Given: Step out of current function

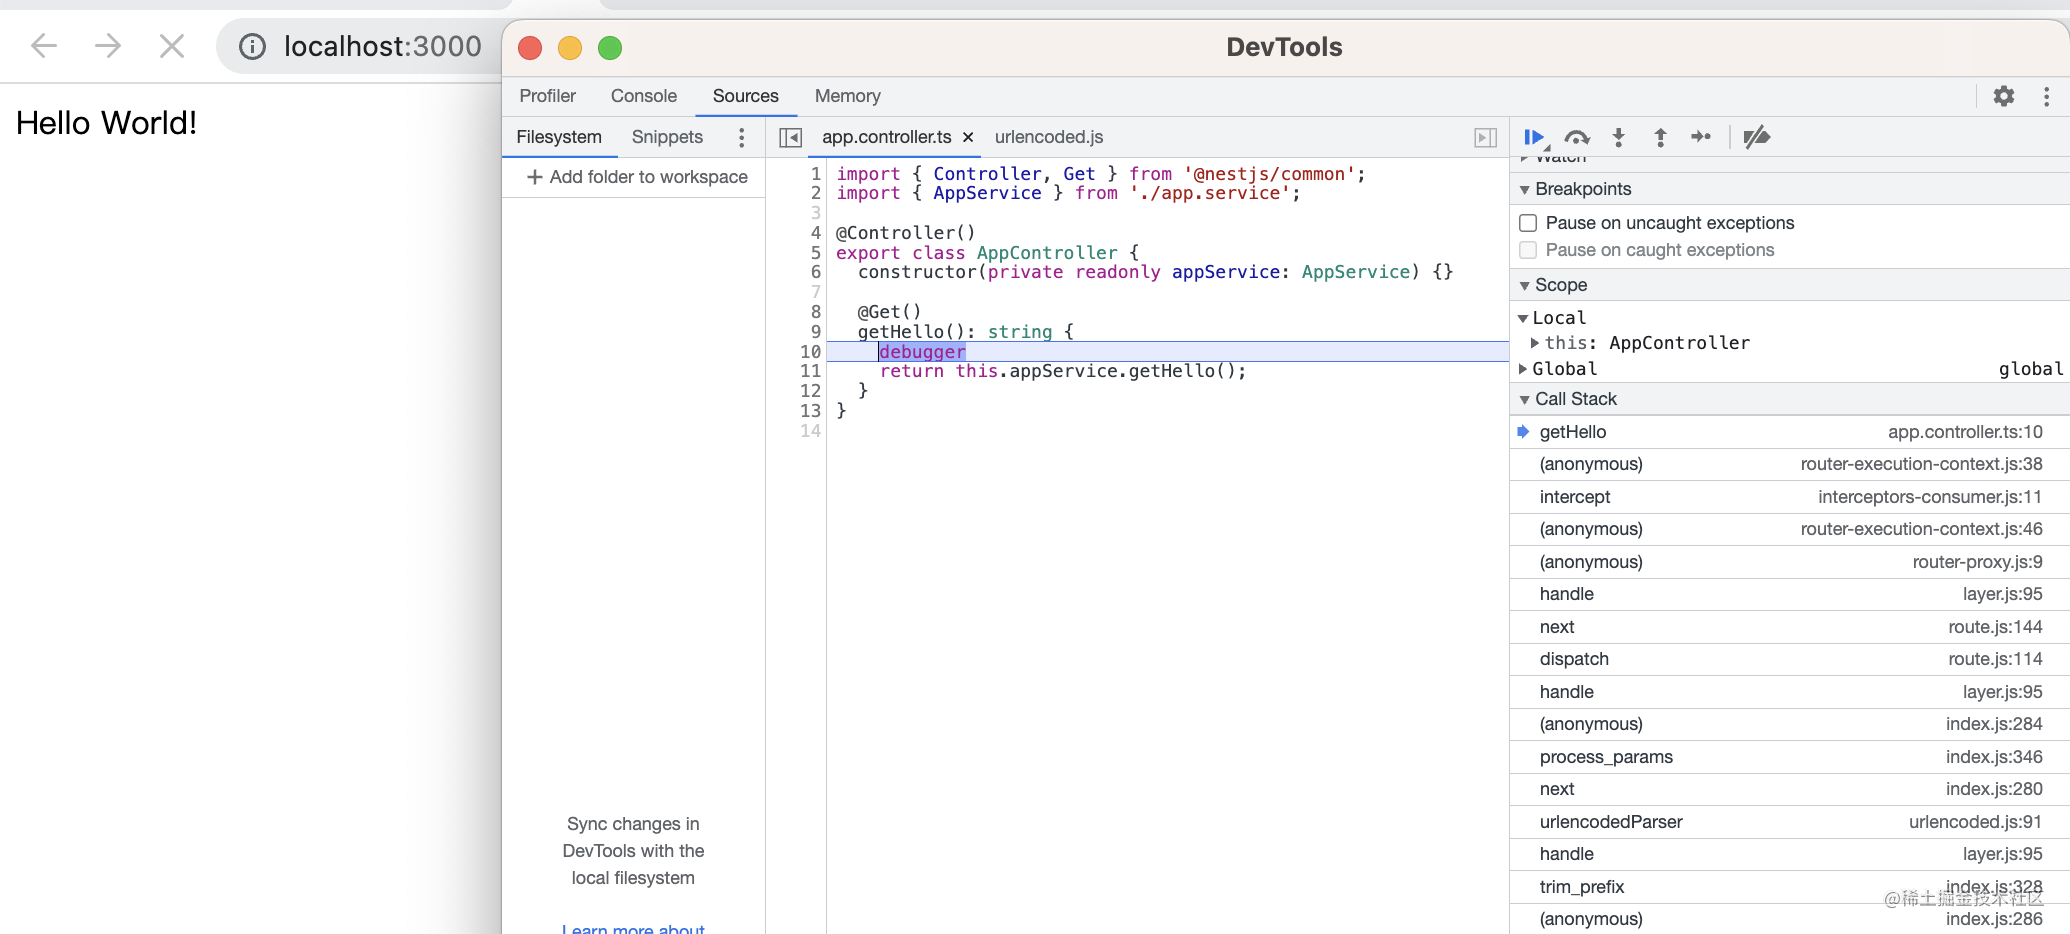Looking at the screenshot, I should [x=1660, y=138].
